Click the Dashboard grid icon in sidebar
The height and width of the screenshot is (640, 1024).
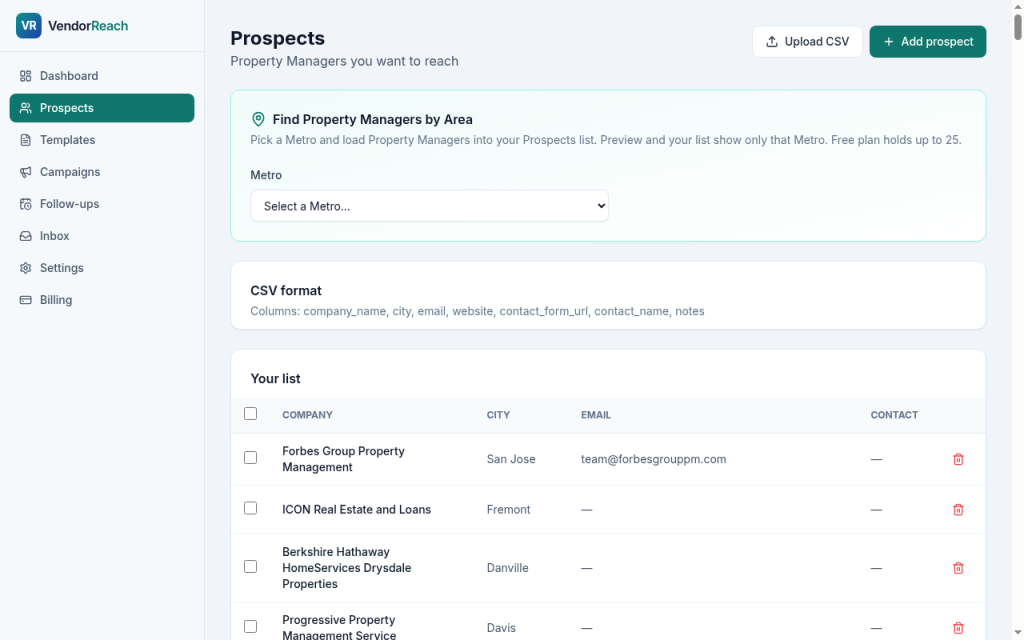click(x=25, y=76)
